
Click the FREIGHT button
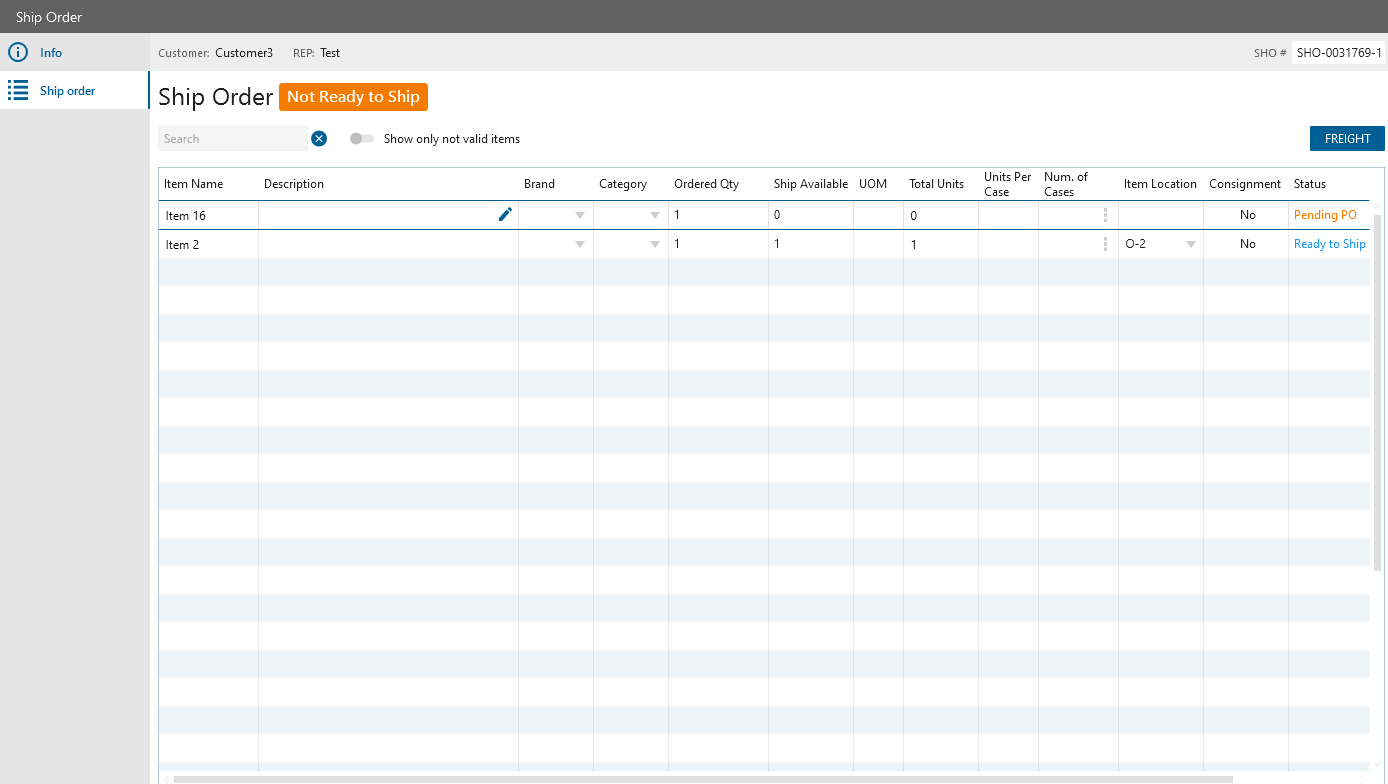[x=1347, y=139]
